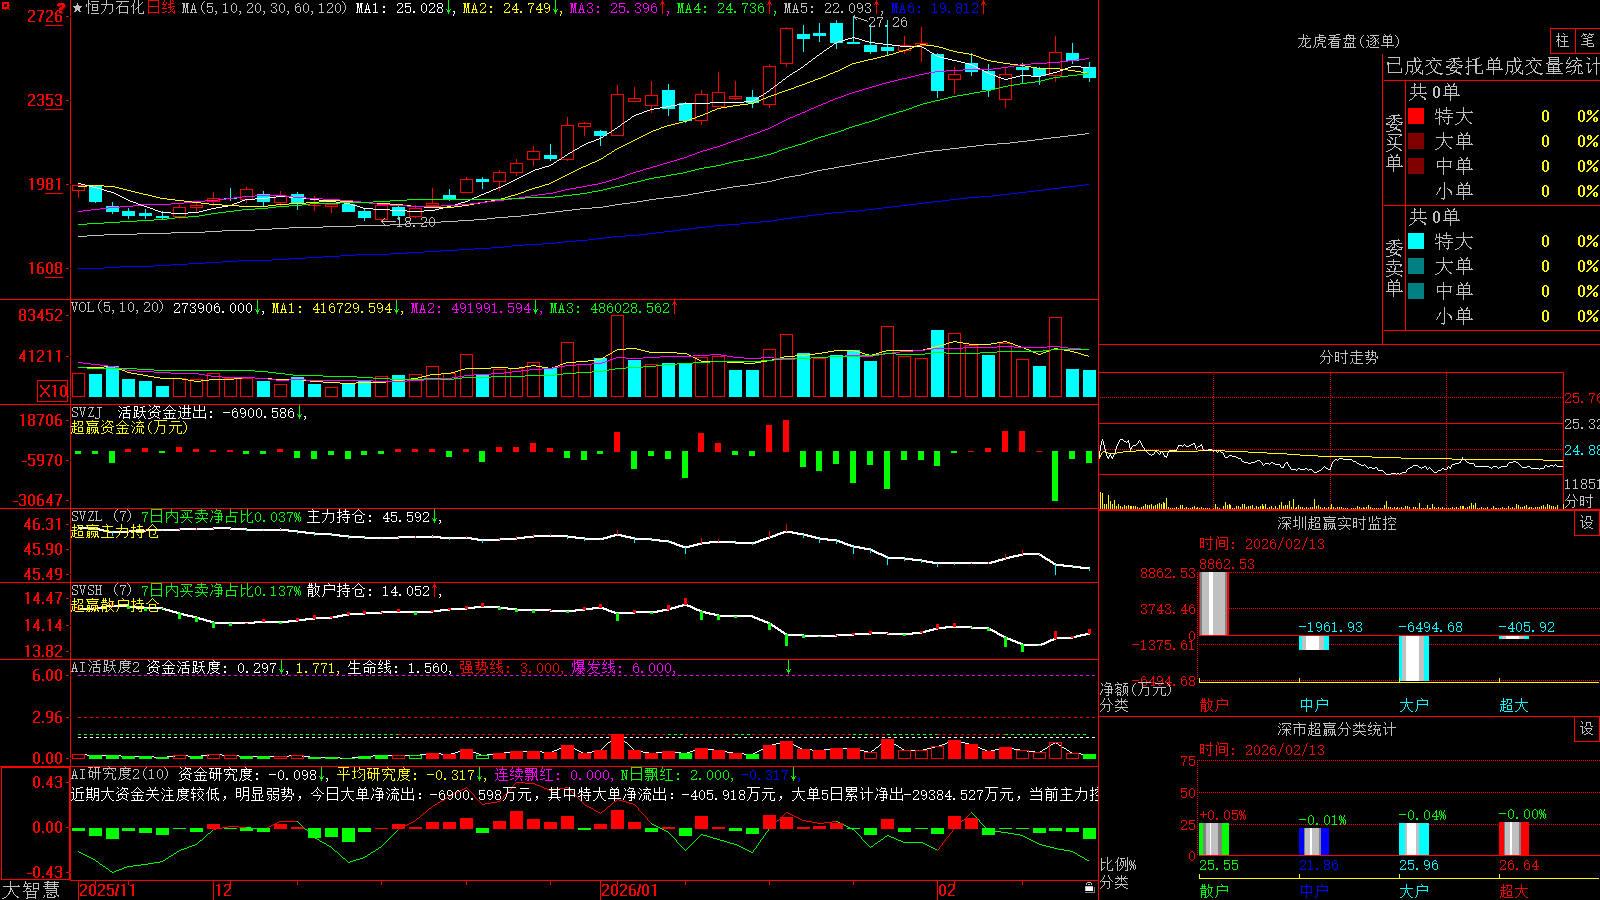This screenshot has width=1600, height=900.
Task: Click the 爆发线: 6.000 label
Action: point(623,667)
